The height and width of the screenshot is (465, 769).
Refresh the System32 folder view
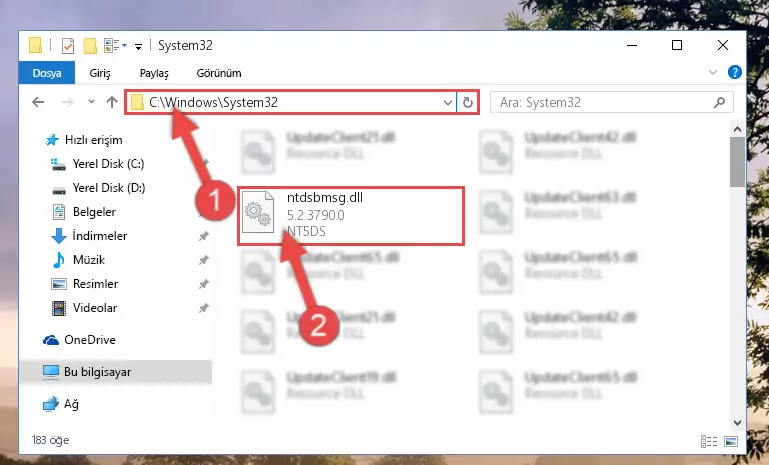coord(467,102)
